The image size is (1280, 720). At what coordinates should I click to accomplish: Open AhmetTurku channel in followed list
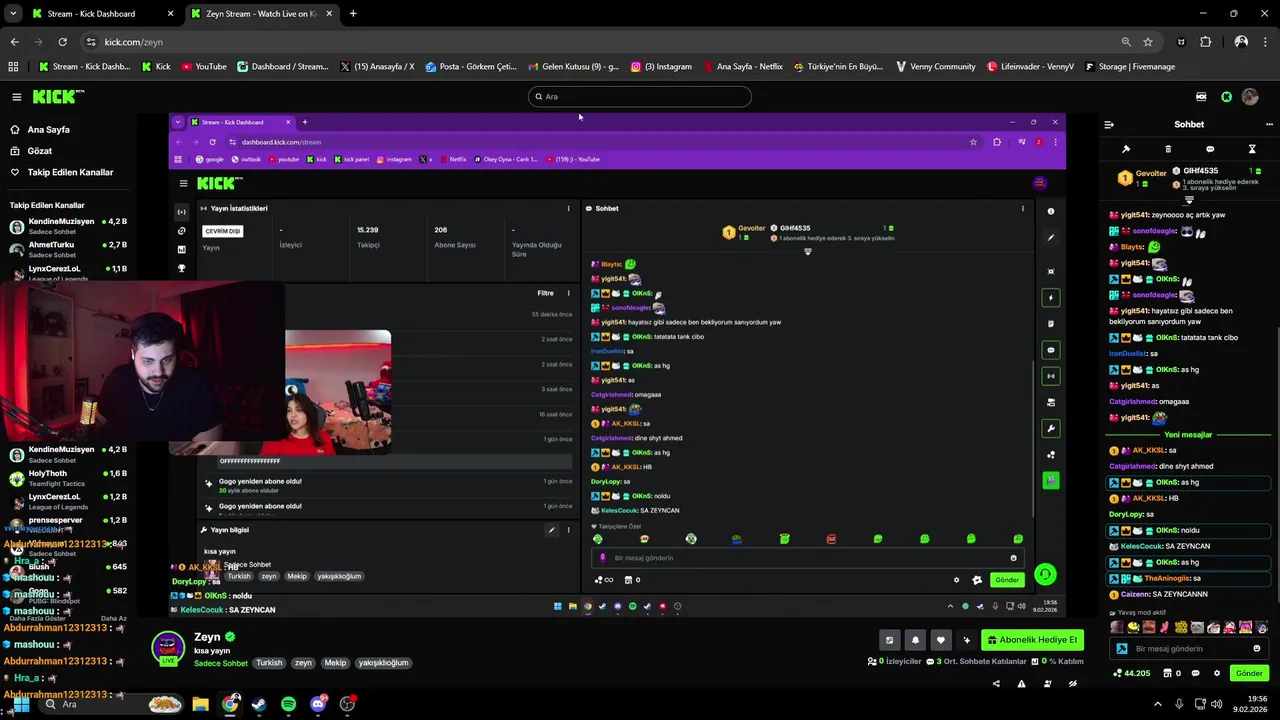coord(68,250)
